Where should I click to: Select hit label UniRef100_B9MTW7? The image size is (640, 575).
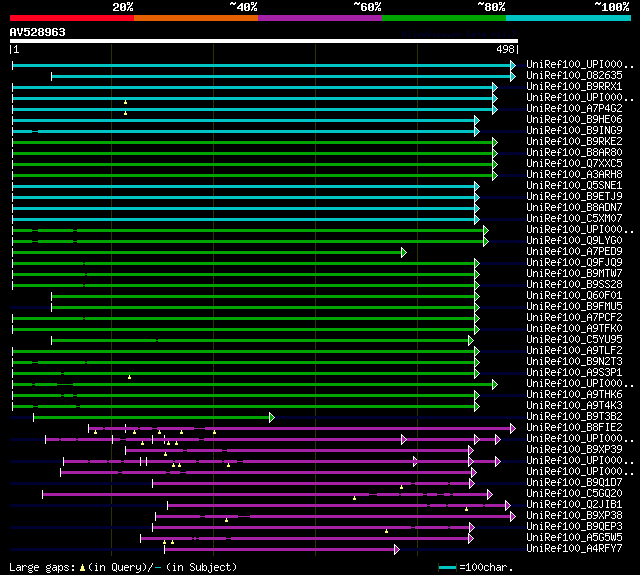(574, 274)
